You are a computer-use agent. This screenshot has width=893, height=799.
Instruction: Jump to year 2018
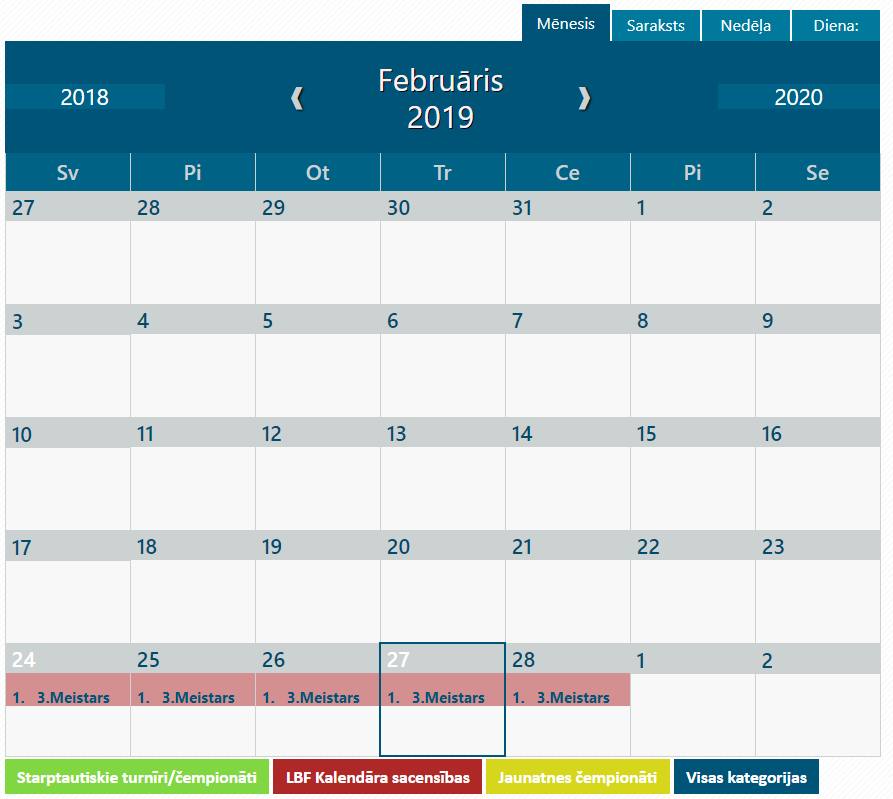(85, 97)
